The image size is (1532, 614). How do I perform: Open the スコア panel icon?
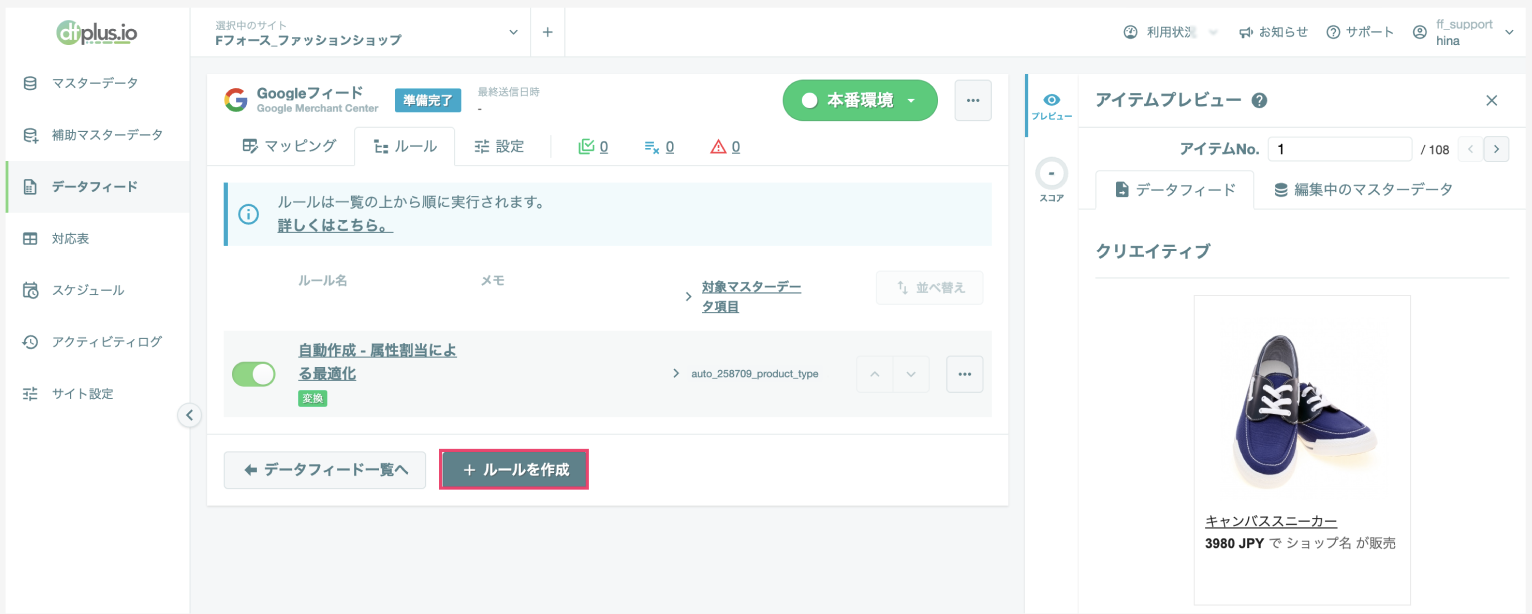[x=1051, y=180]
